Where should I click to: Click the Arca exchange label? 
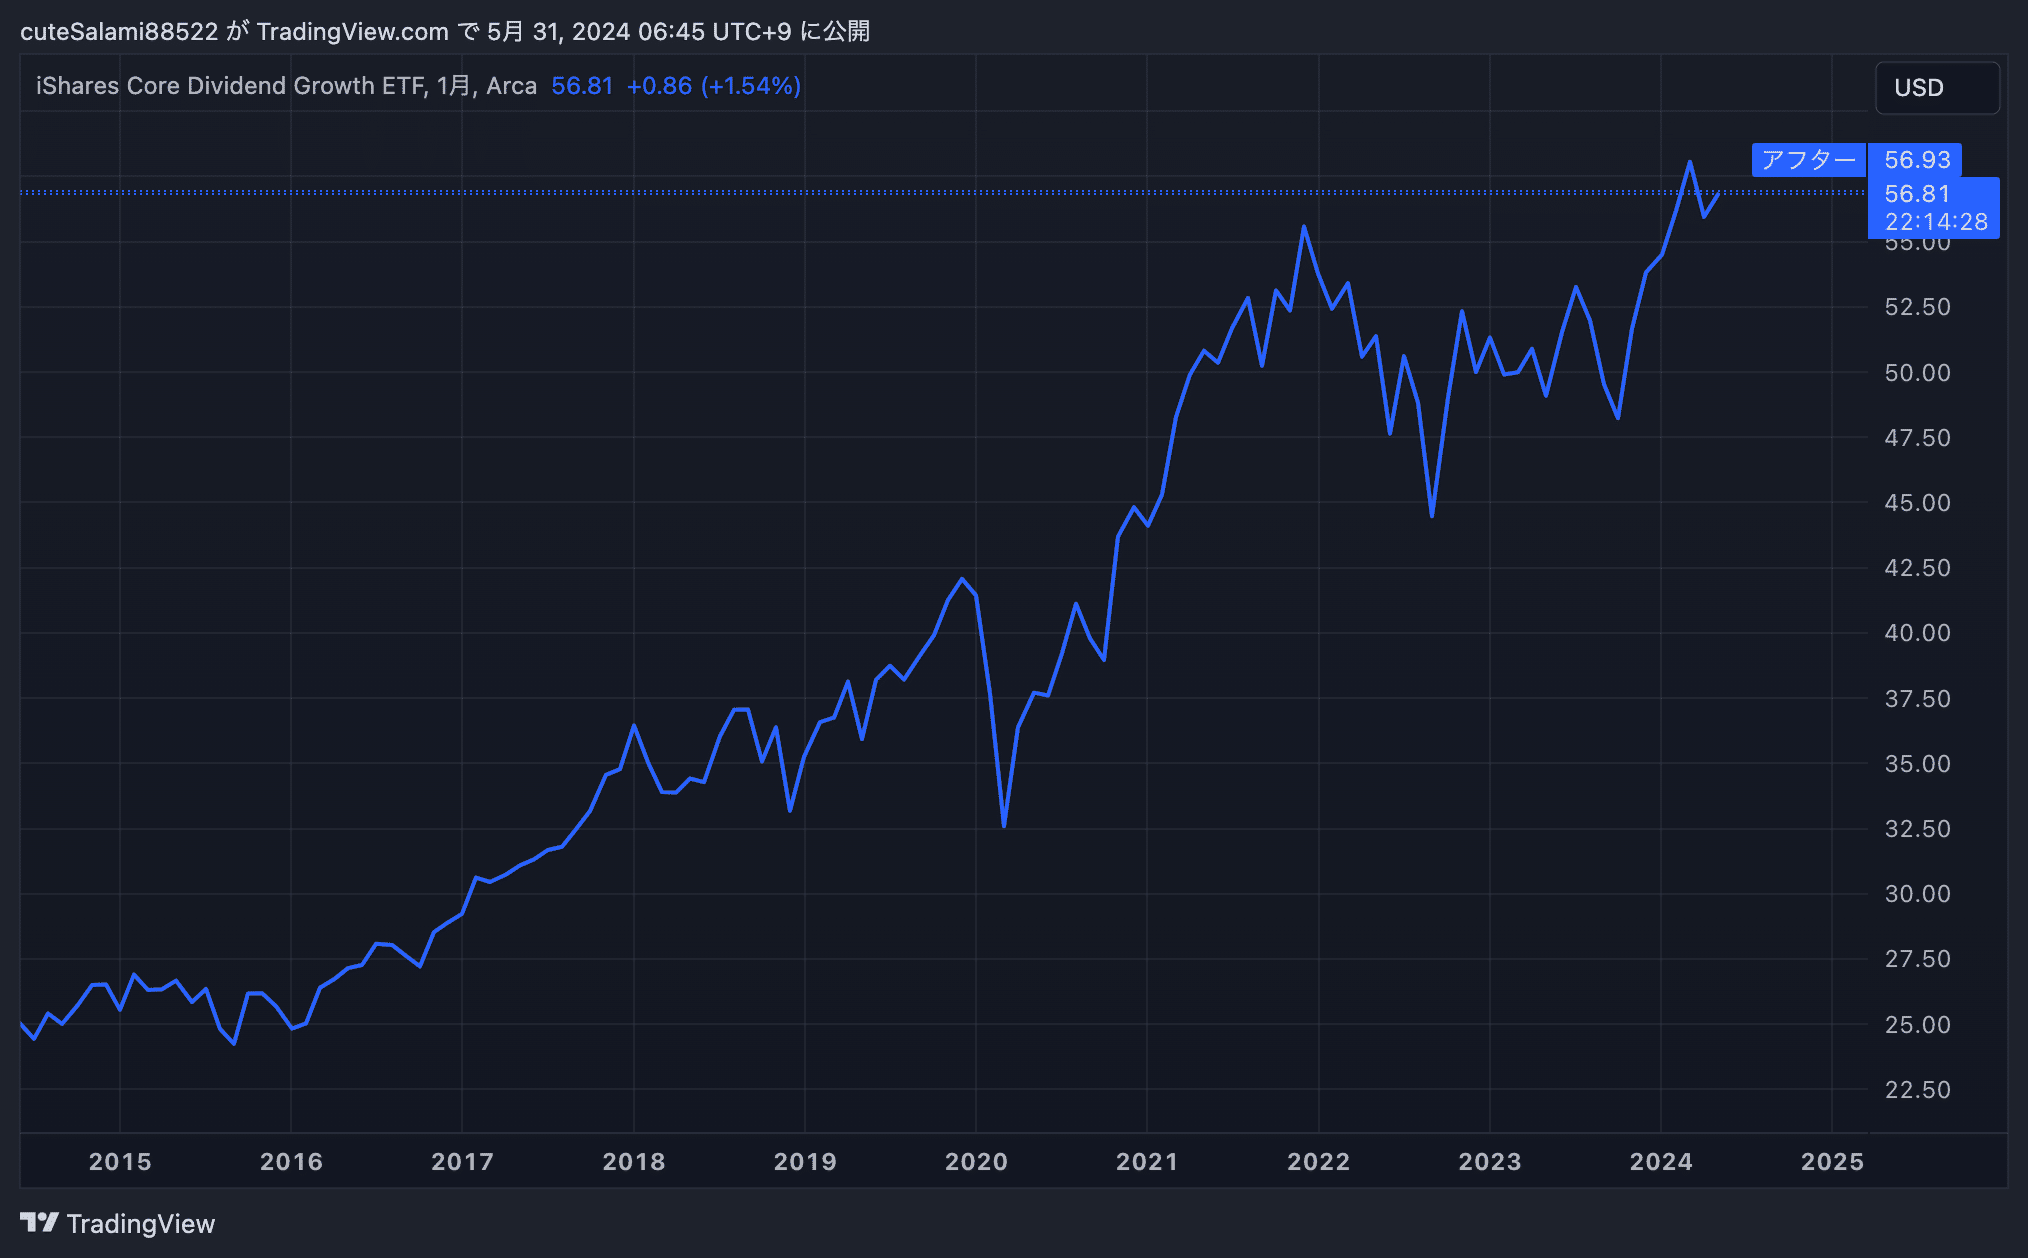coord(511,86)
